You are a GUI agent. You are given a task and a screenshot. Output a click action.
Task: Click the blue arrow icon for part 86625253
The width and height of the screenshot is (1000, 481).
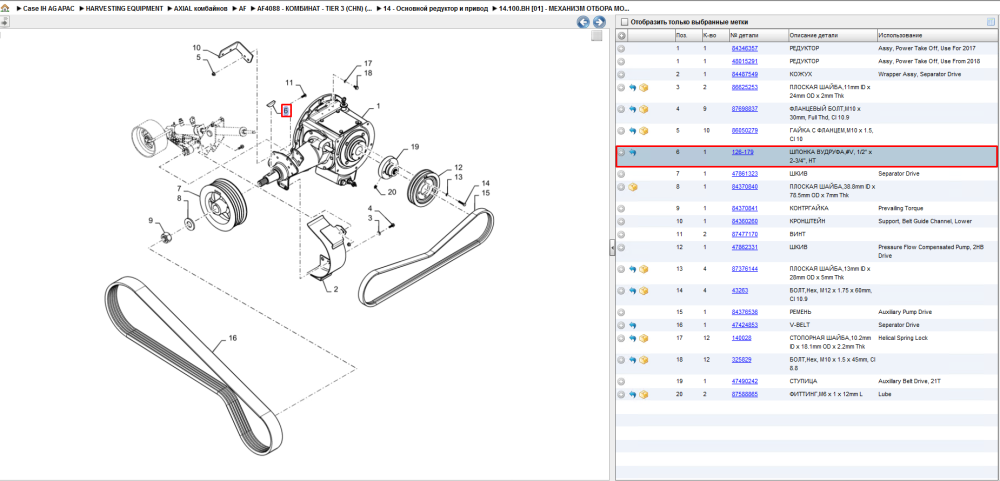(x=633, y=87)
